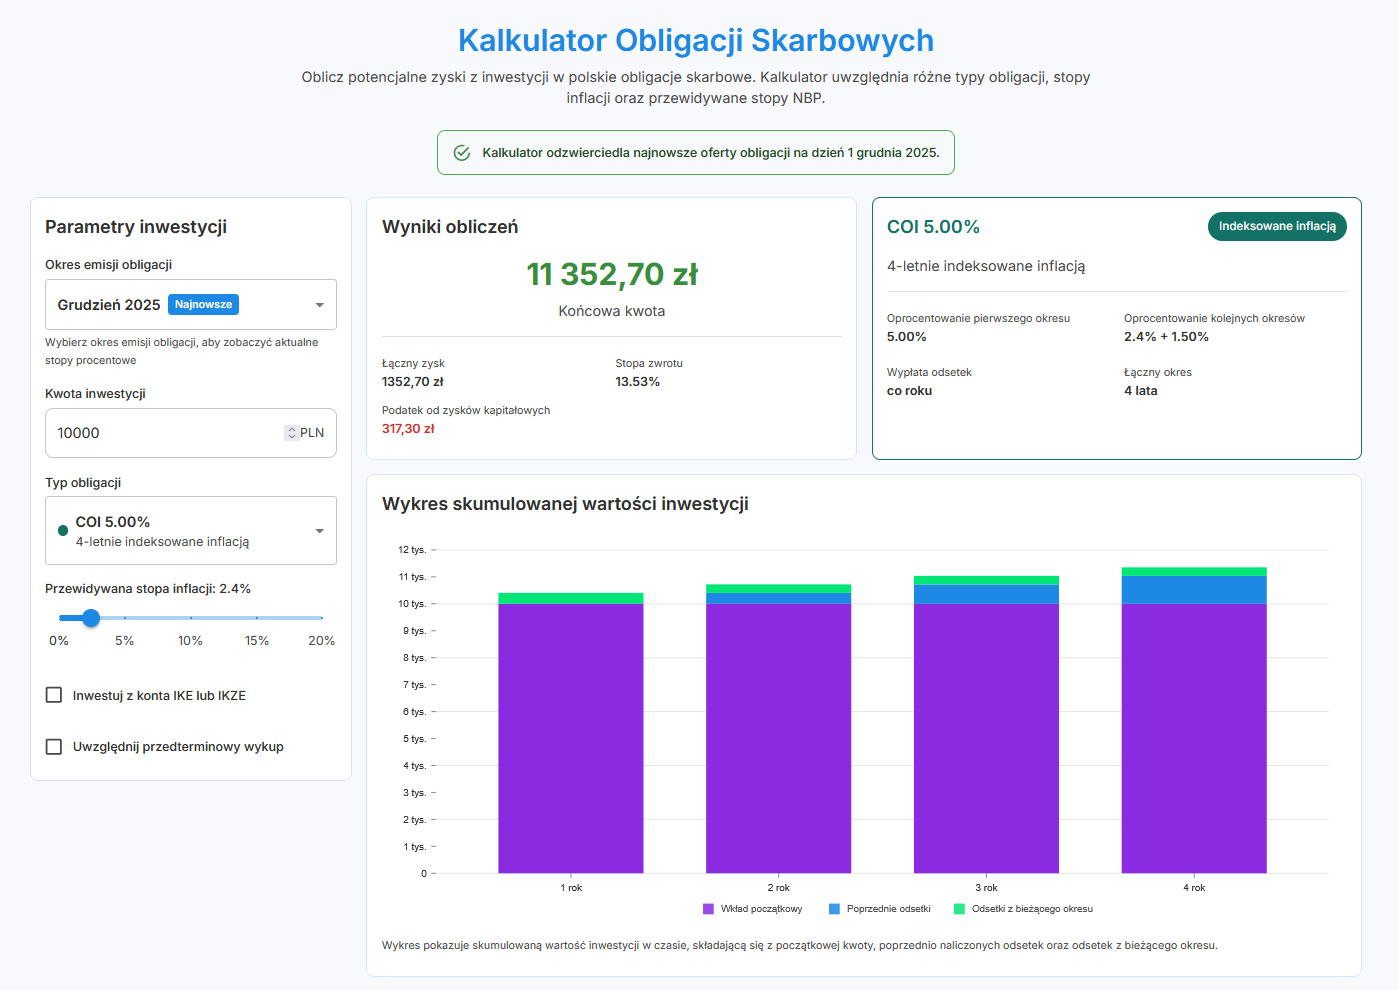
Task: Click the green checkmark icon in the info banner
Action: point(462,152)
